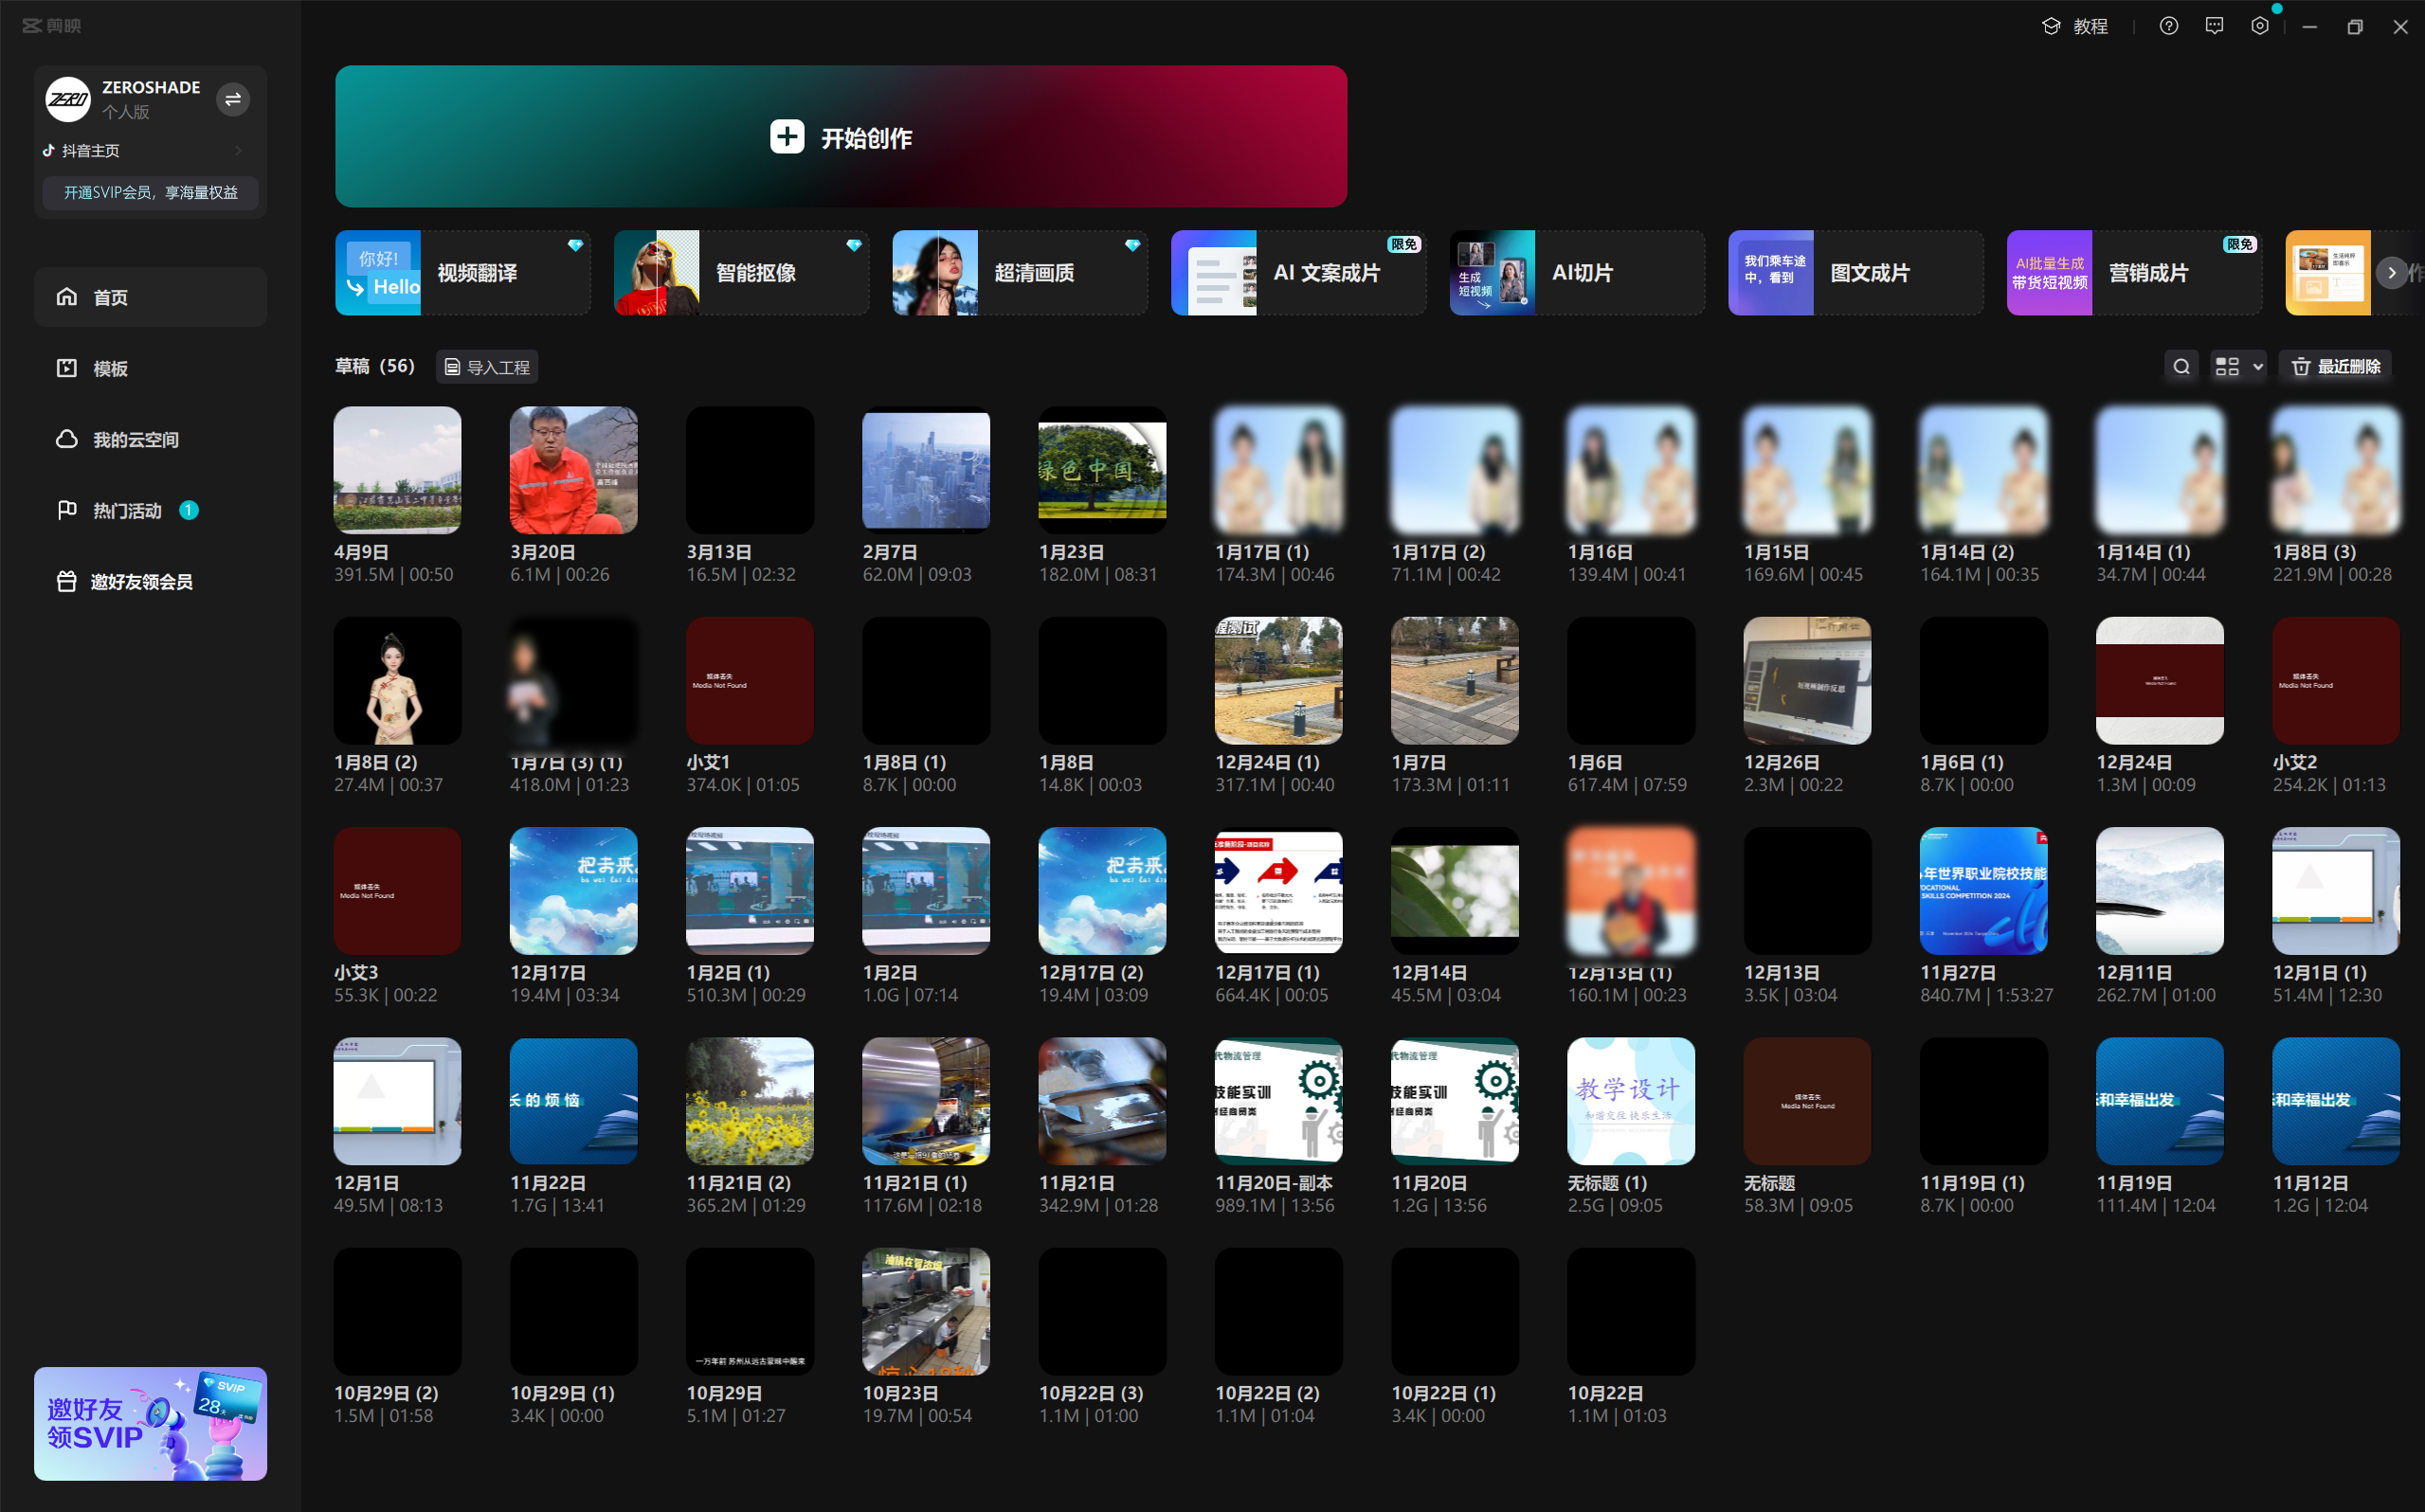Open the 4月9日 draft thumbnail
2425x1512 pixels.
[397, 470]
